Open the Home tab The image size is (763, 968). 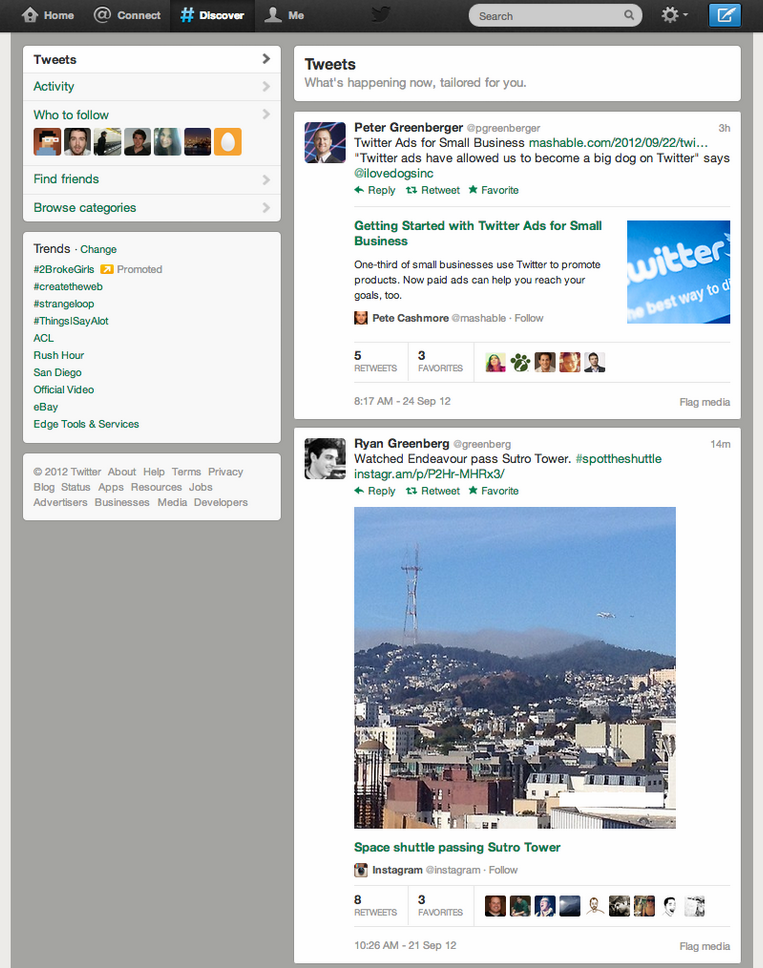[48, 15]
